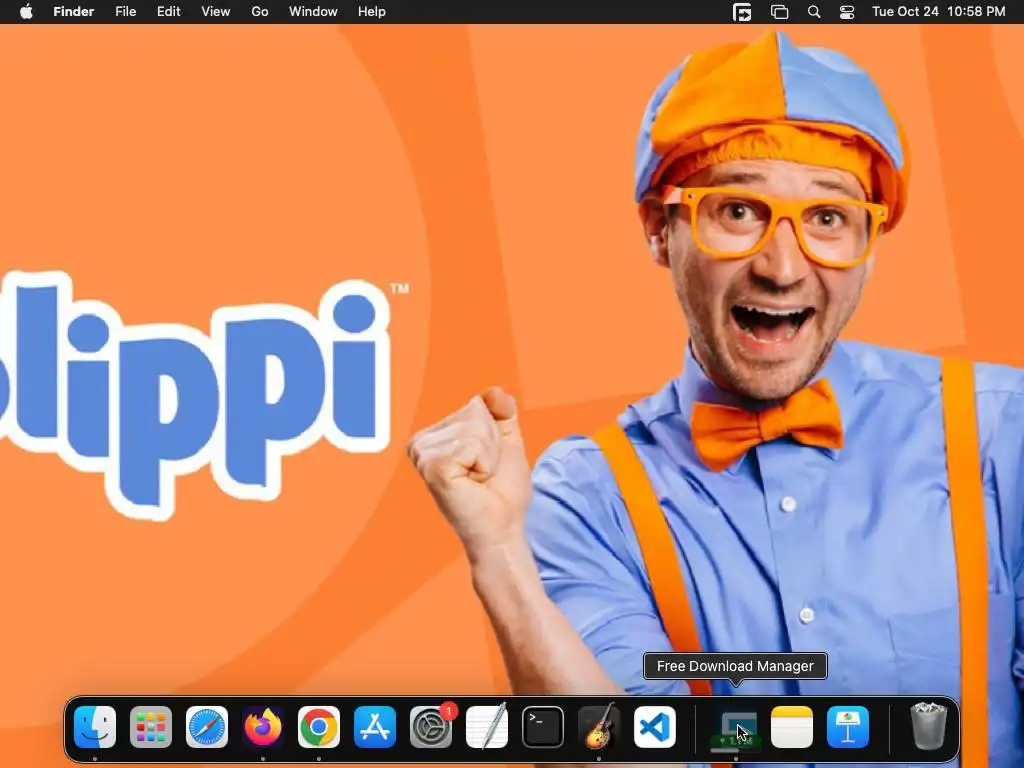1024x768 pixels.
Task: Open the Help menu
Action: click(x=372, y=12)
